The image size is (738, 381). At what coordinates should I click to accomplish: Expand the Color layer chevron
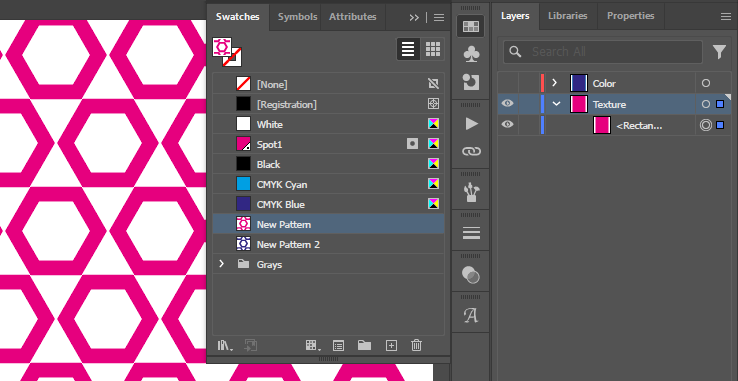(x=554, y=83)
